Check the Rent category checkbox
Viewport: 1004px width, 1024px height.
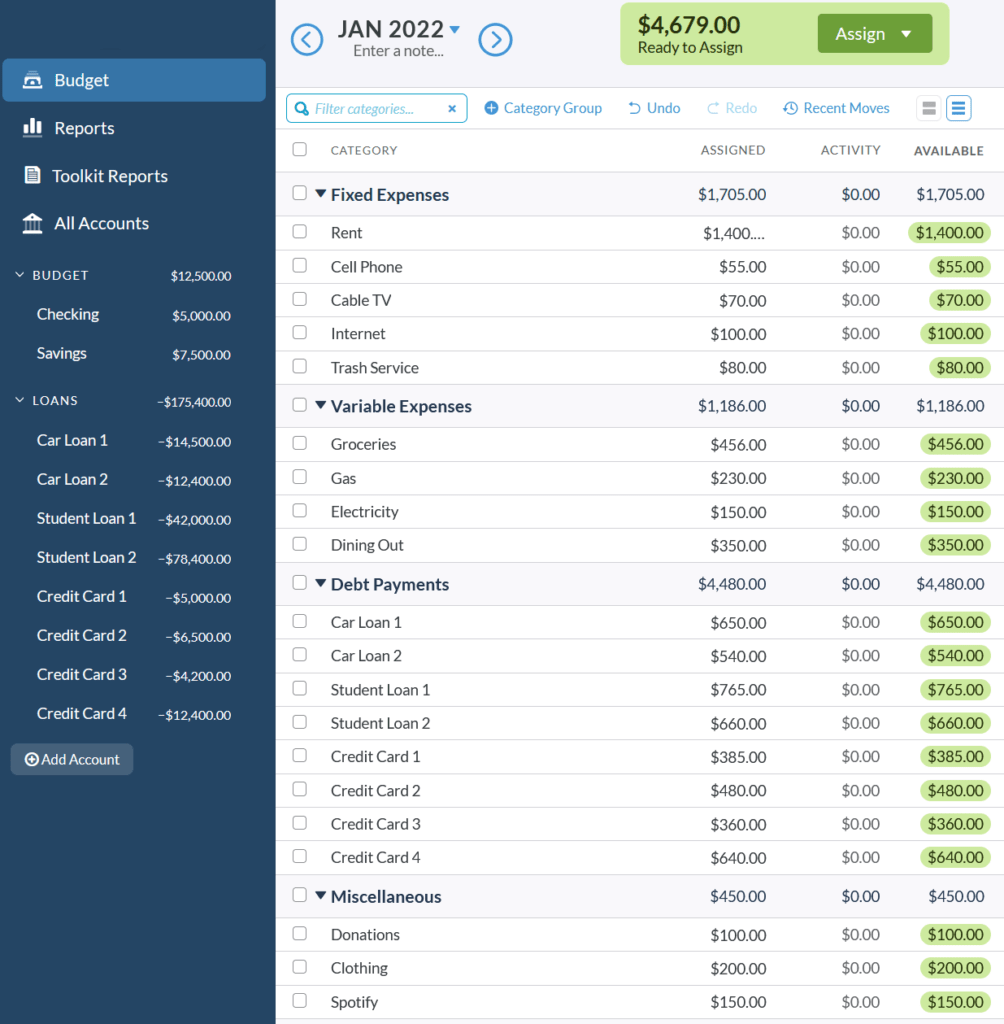[298, 232]
